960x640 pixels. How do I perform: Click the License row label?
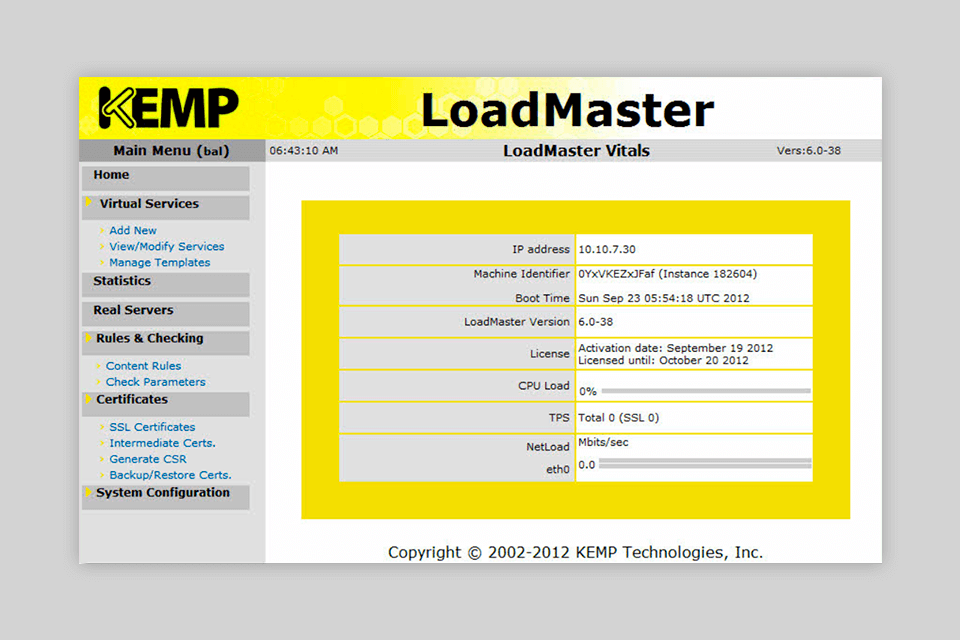click(549, 354)
